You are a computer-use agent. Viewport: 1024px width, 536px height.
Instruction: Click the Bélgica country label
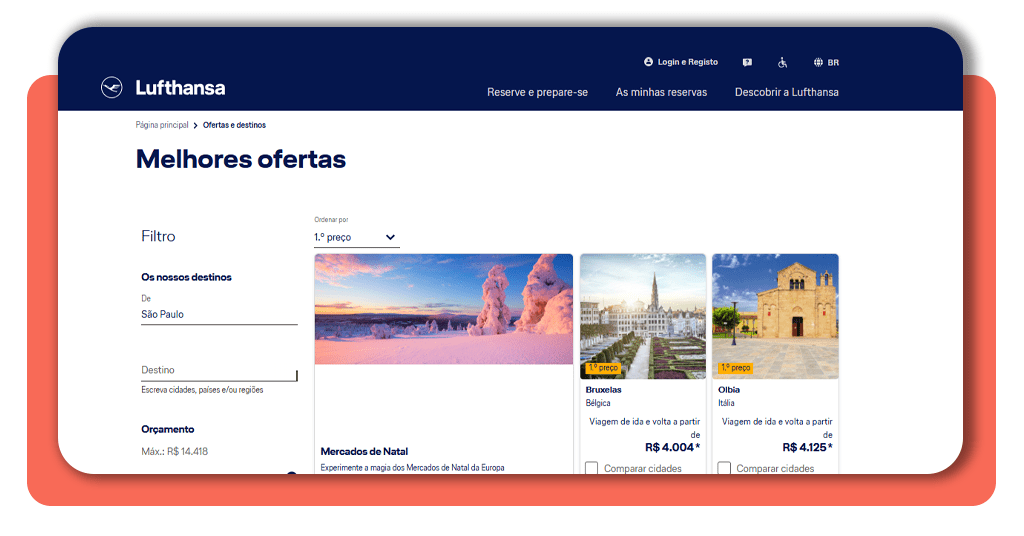(x=598, y=403)
